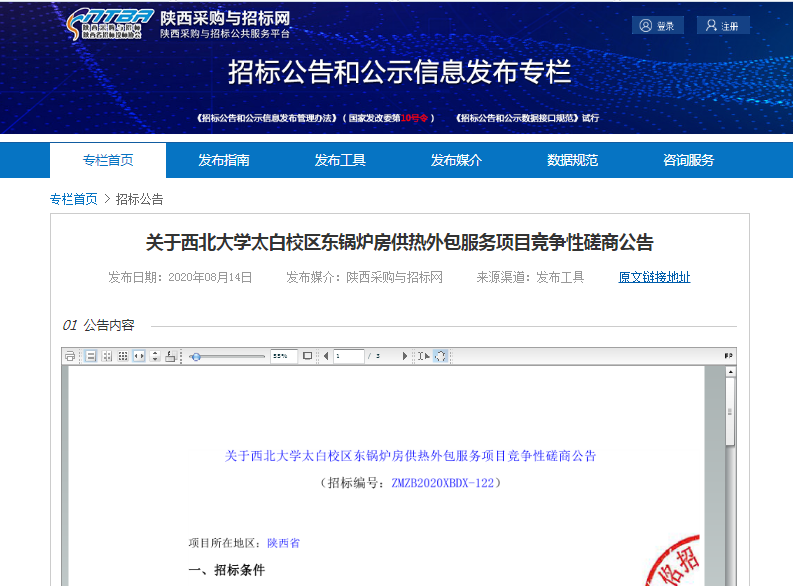Go to next page arrow
793x586 pixels.
(x=404, y=356)
